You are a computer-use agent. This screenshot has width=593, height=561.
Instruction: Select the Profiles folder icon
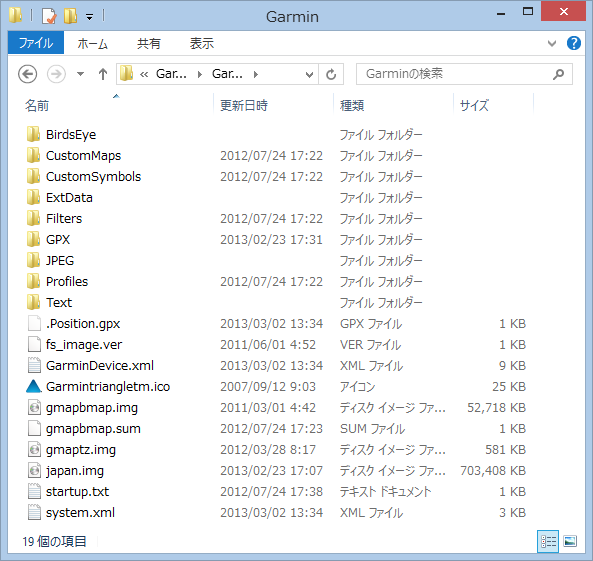[x=34, y=281]
